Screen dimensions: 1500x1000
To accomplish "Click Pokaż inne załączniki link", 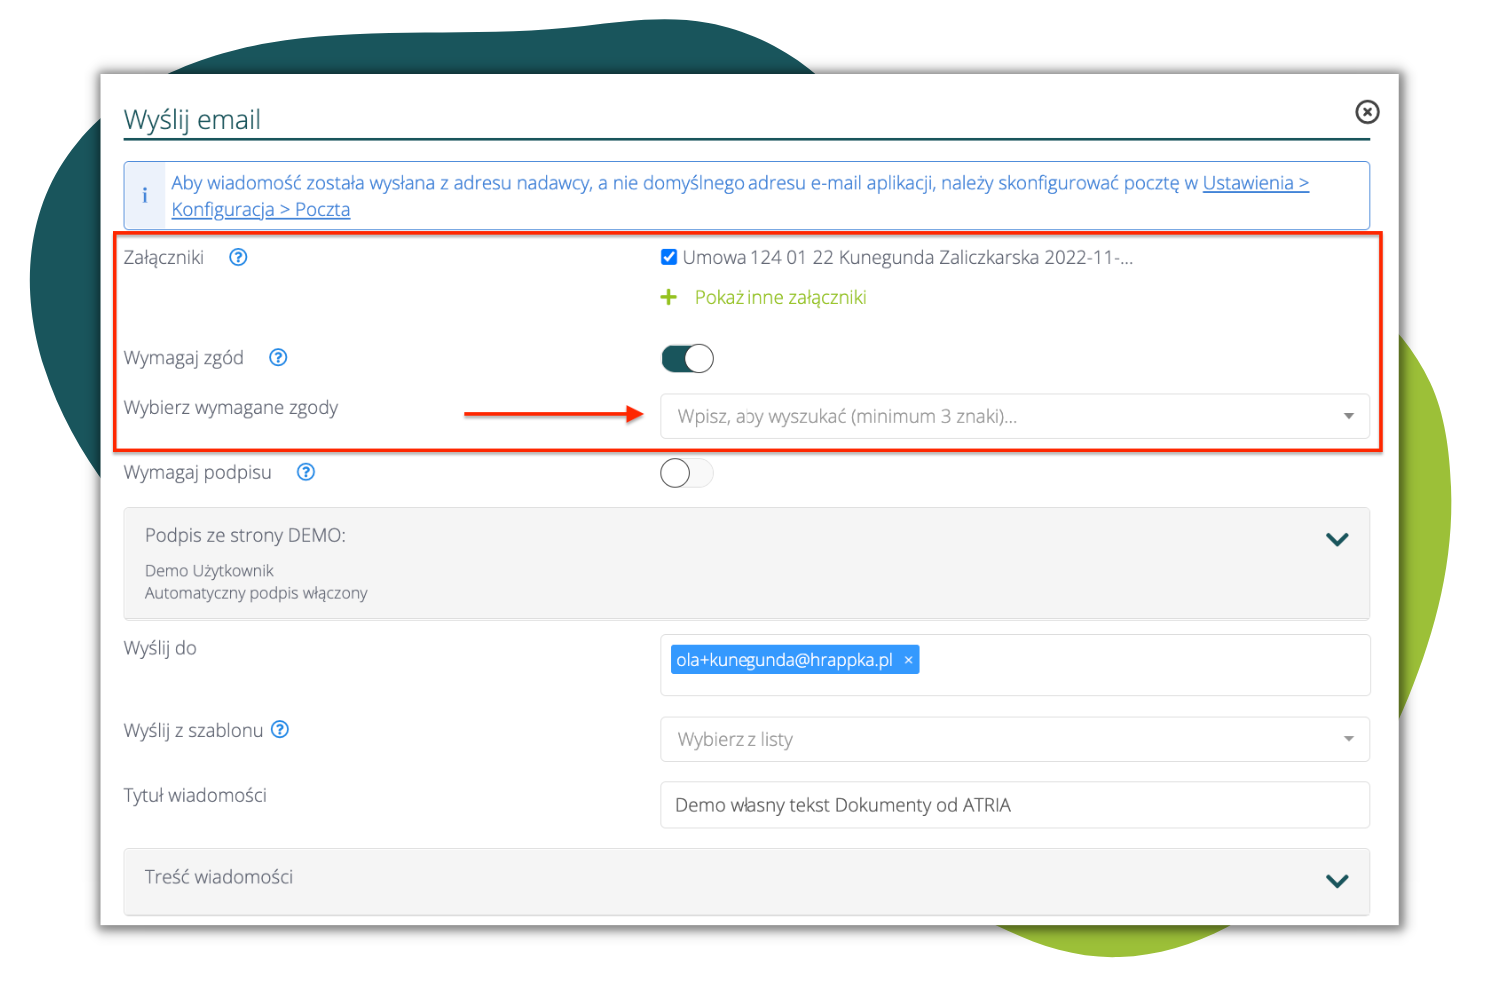I will pos(780,298).
